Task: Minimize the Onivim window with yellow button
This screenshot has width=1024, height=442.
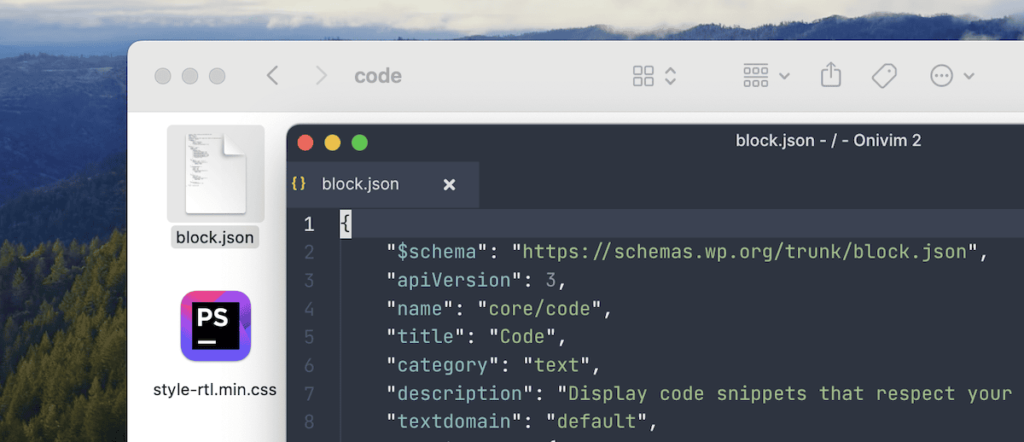Action: (333, 142)
